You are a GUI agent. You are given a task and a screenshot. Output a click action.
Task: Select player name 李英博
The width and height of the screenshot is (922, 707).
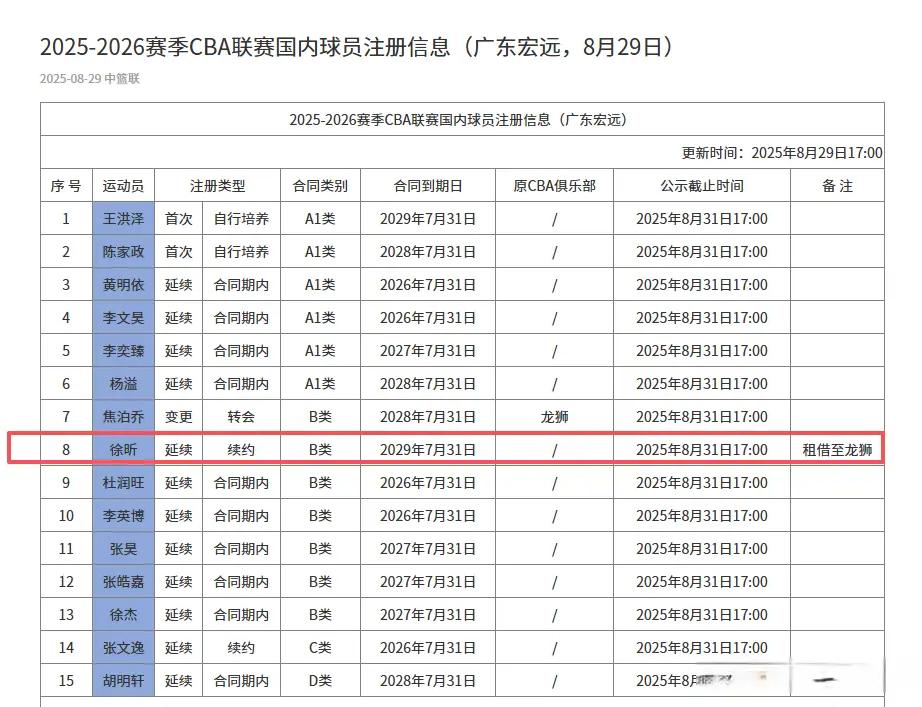tap(123, 515)
